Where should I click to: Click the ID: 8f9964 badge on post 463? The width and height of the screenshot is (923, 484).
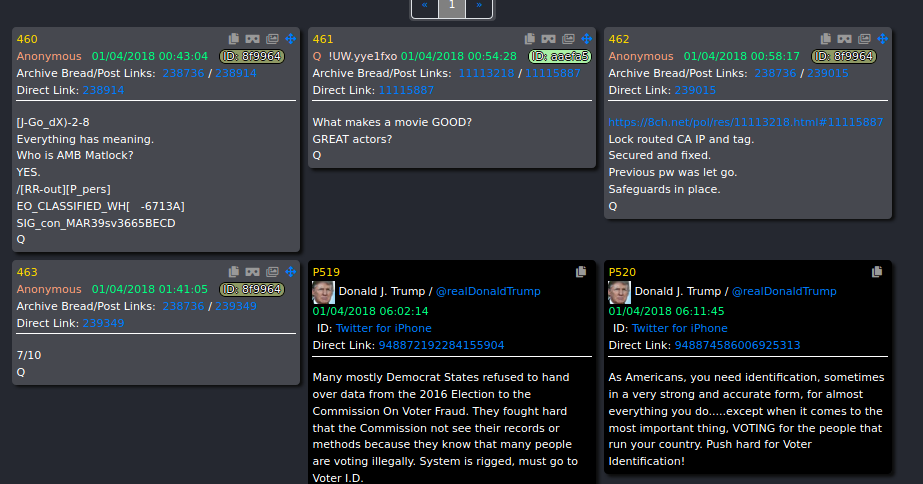pos(252,290)
